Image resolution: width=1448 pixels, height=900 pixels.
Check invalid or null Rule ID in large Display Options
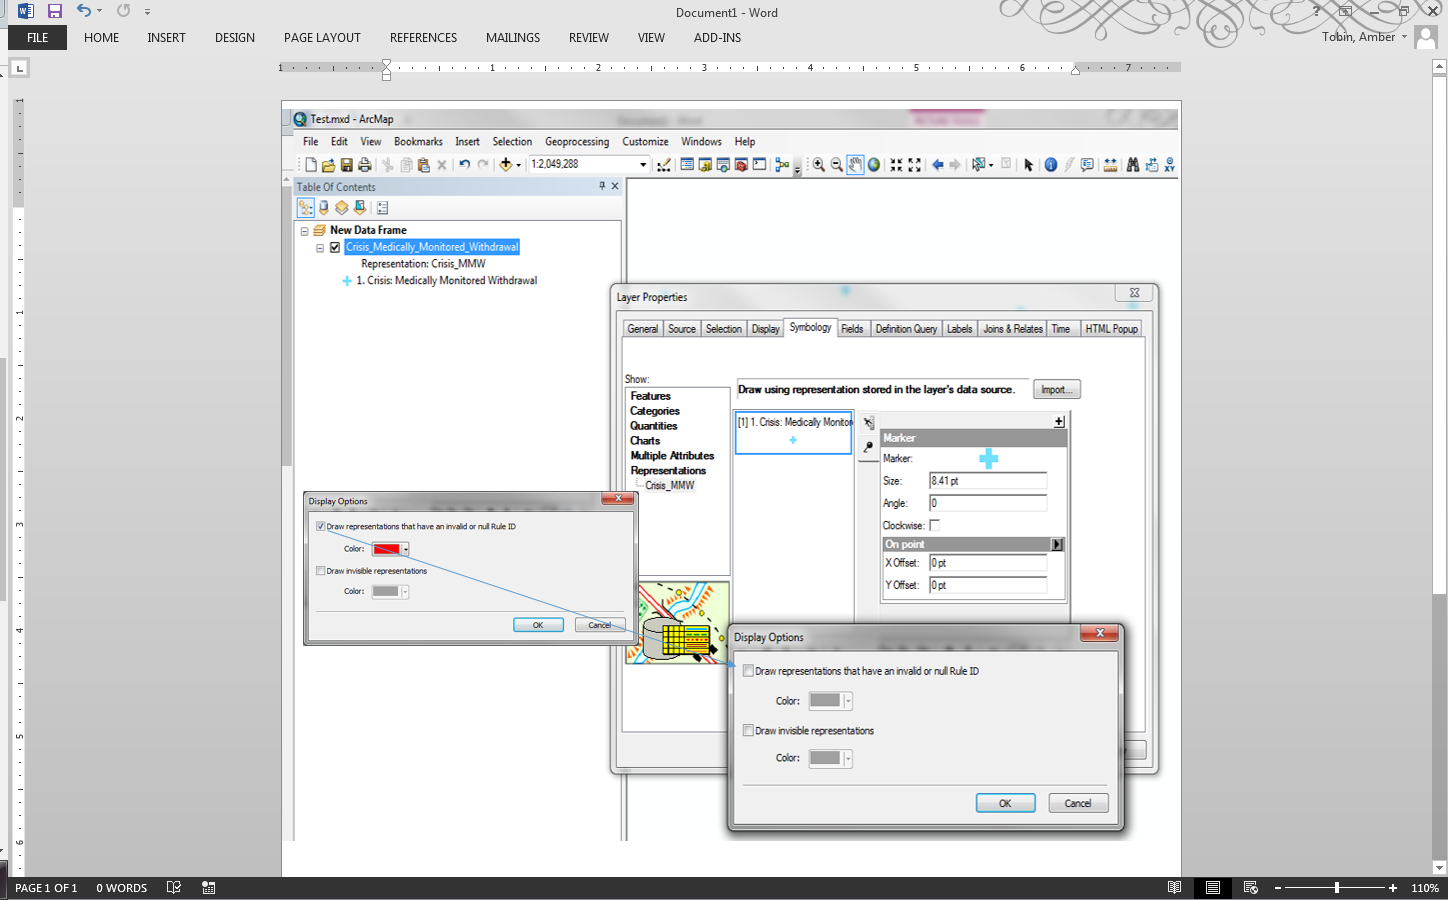coord(748,671)
